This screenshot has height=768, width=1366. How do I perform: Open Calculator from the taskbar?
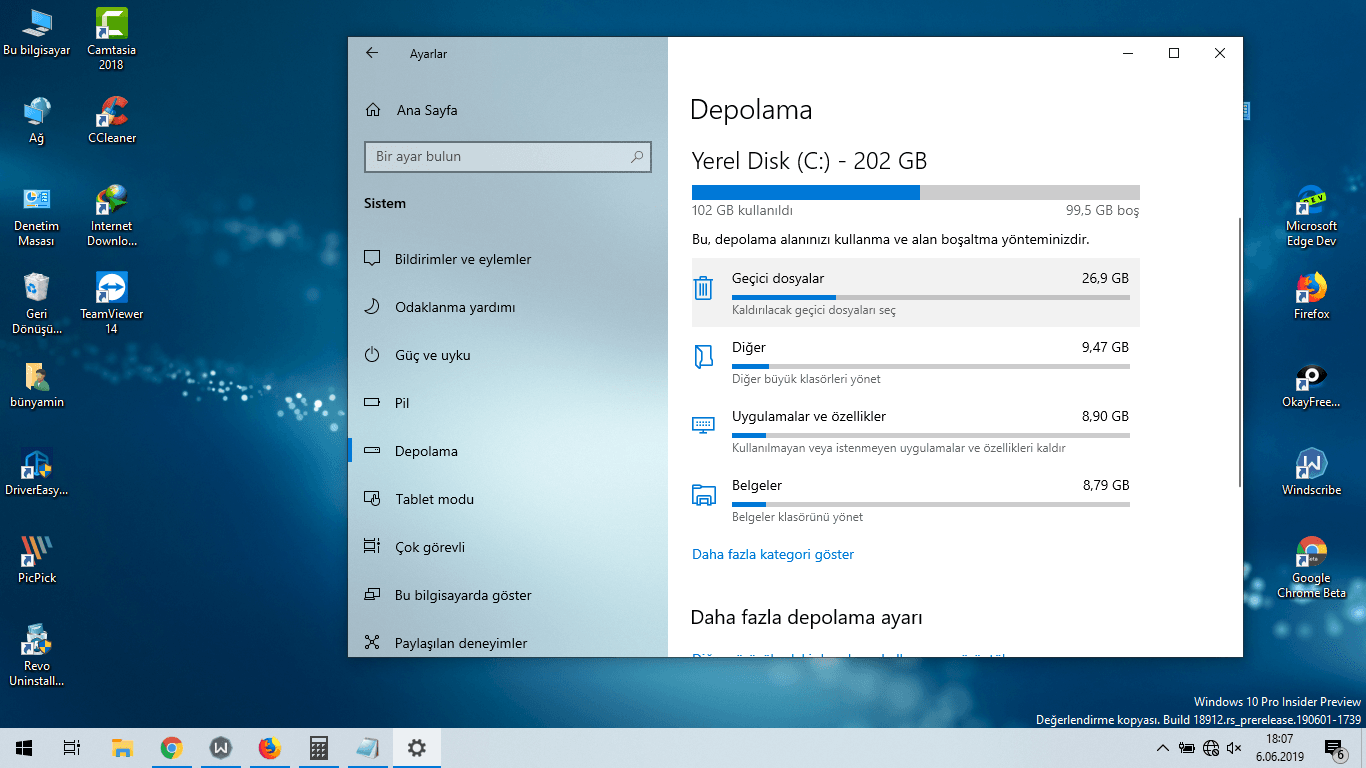(319, 748)
